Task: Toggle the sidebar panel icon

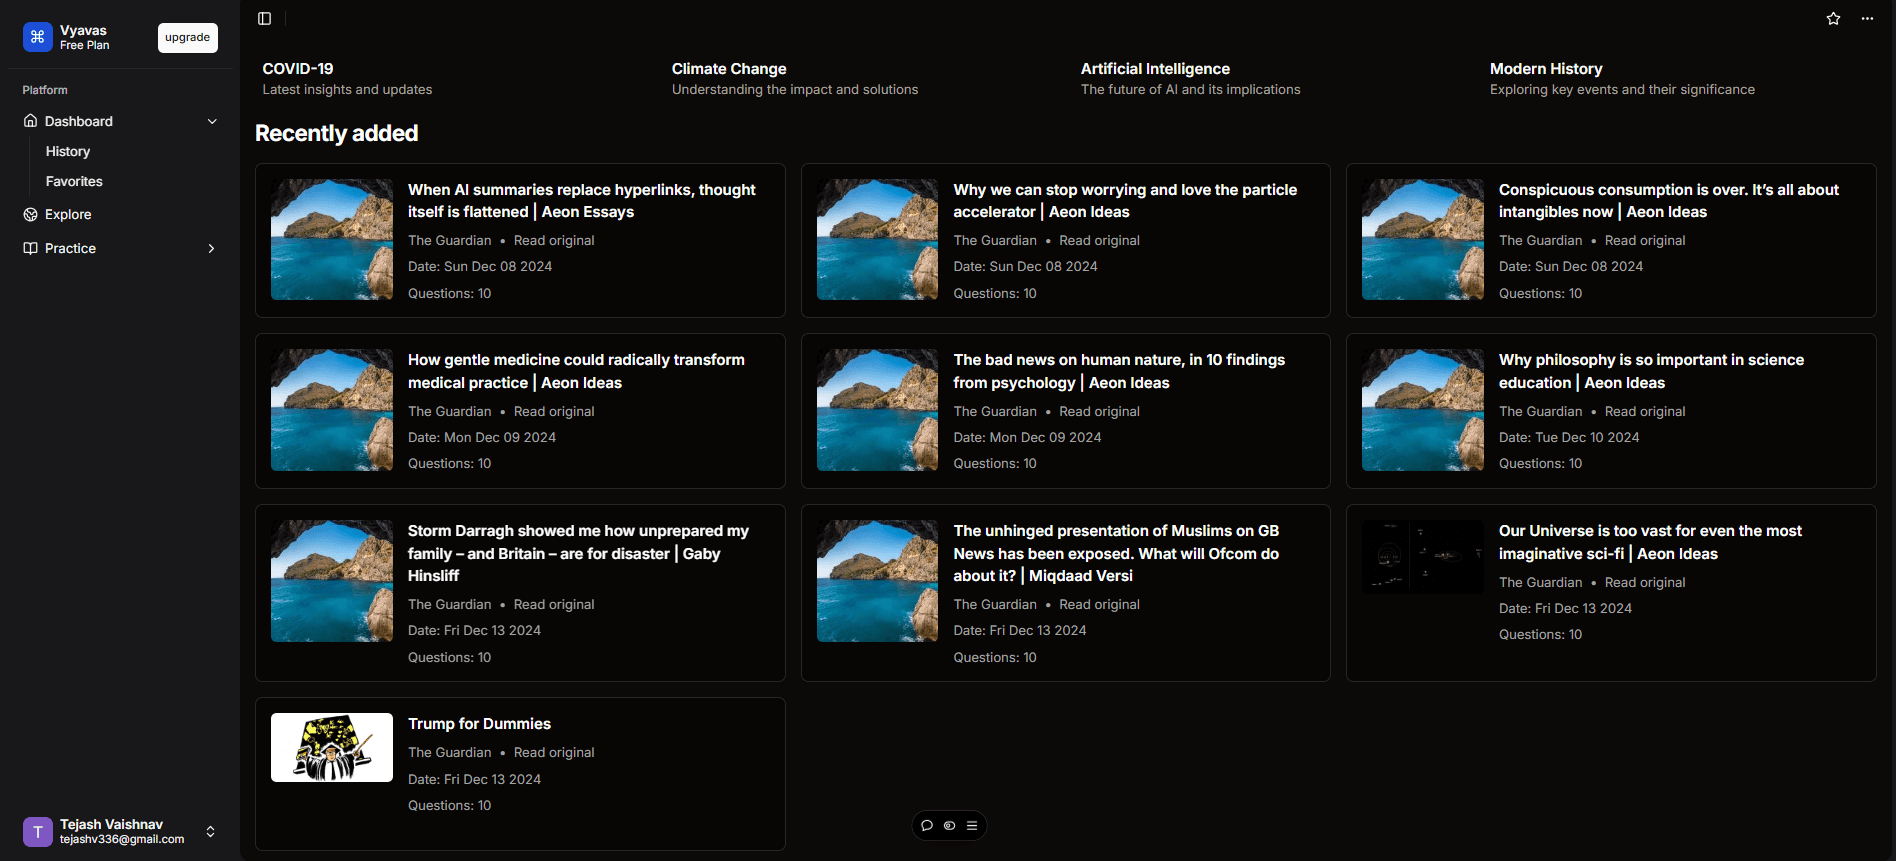Action: coord(264,18)
